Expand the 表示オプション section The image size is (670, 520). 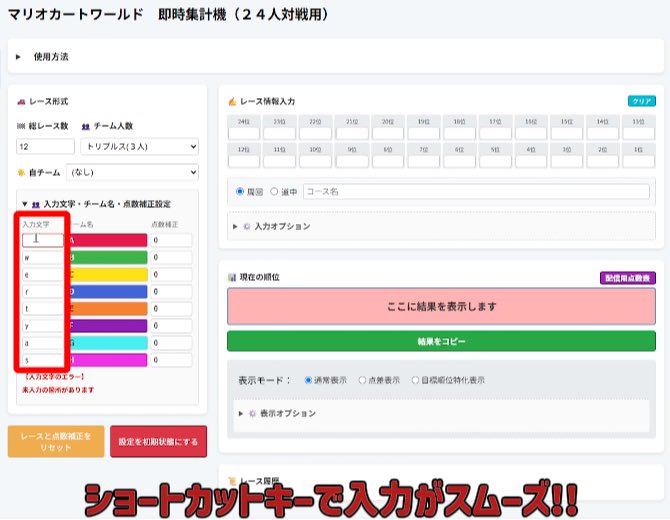pyautogui.click(x=241, y=414)
